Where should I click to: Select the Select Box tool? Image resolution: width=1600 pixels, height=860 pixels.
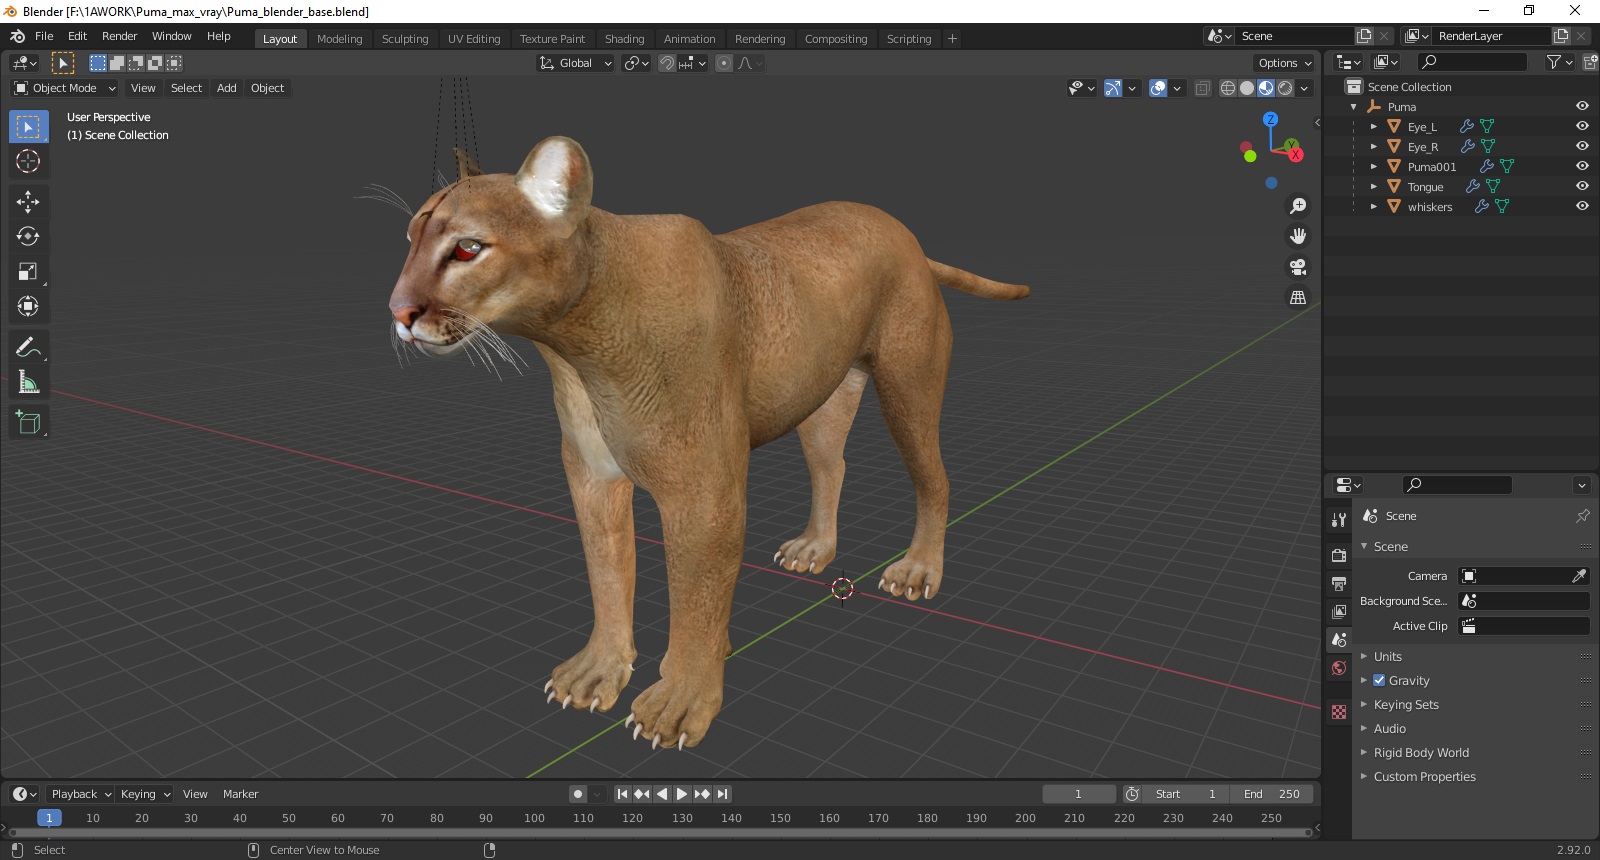28,127
